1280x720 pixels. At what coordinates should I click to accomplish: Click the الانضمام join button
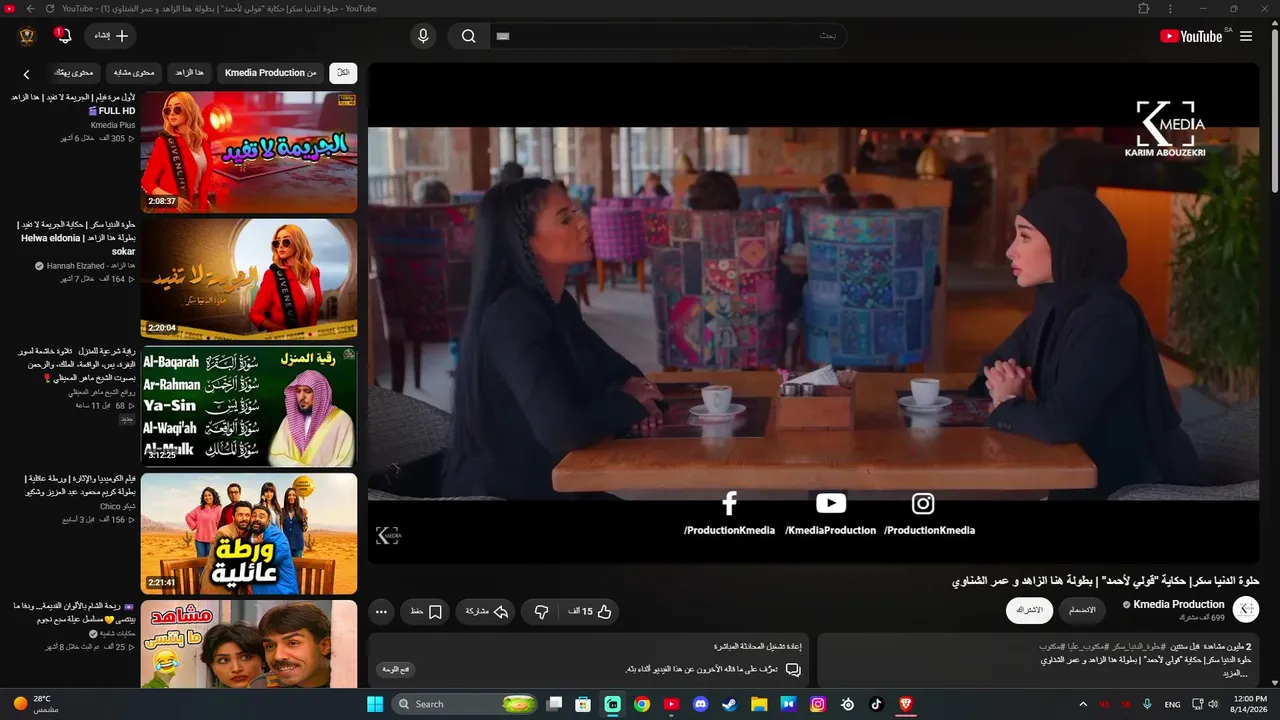tap(1082, 610)
